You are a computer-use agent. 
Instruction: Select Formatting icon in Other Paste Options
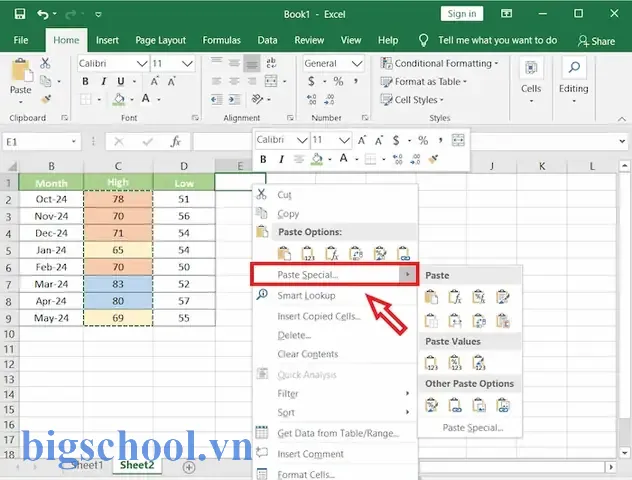tap(431, 405)
